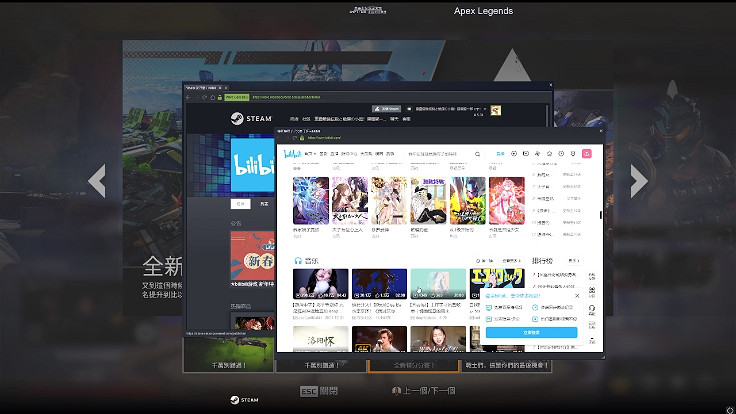The image size is (736, 414).
Task: Click the back arrow in Steam browser
Action: pos(192,98)
